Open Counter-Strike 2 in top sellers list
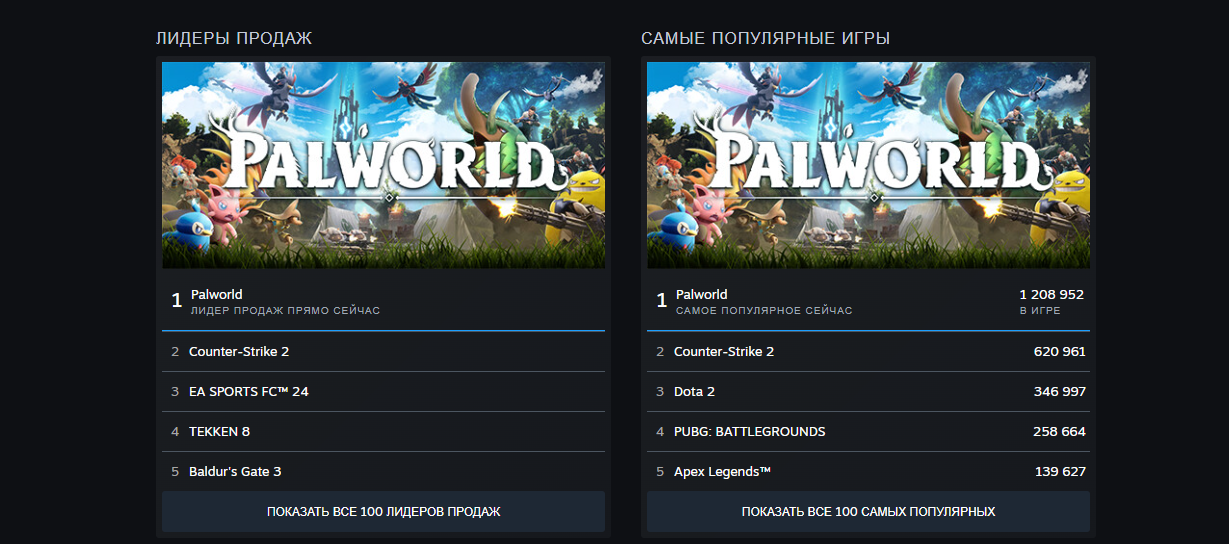 [x=383, y=352]
